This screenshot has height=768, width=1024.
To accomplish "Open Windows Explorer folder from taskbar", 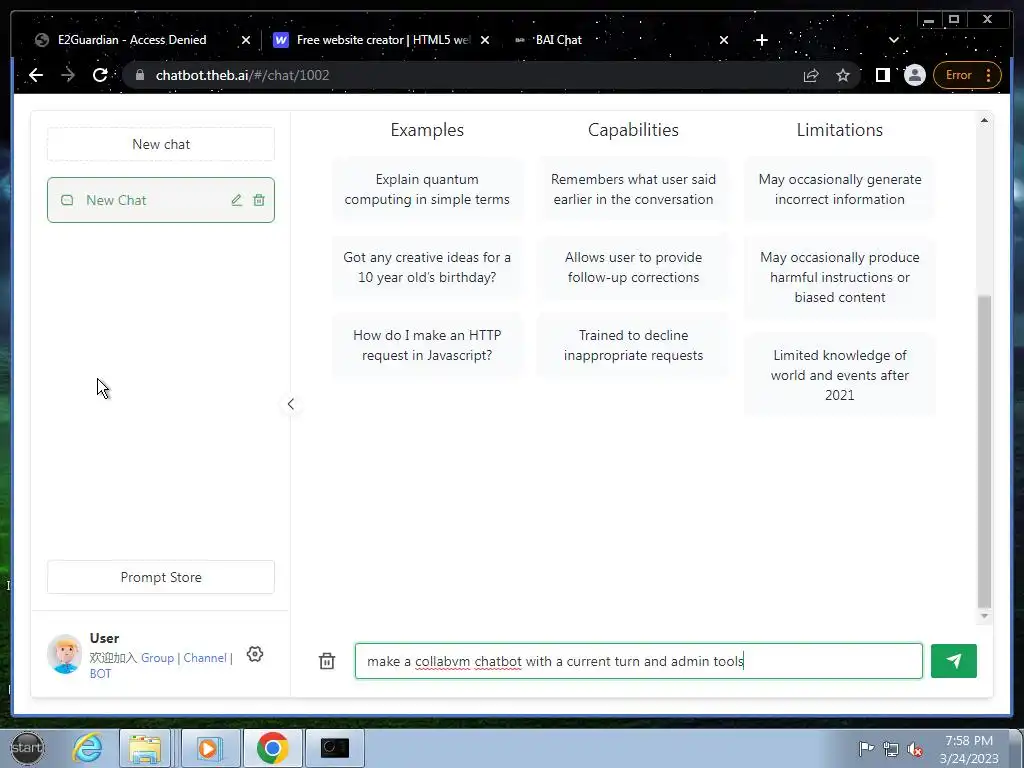I will [145, 748].
